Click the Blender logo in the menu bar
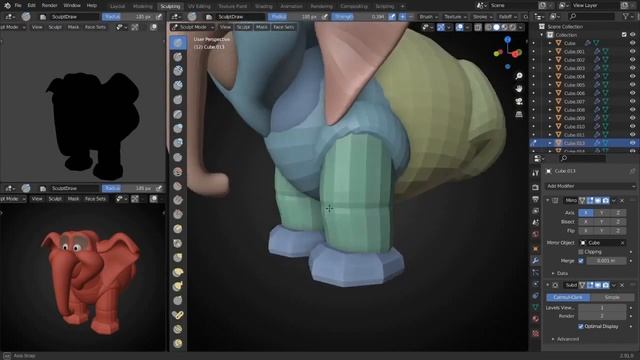640x360 pixels. (x=7, y=6)
